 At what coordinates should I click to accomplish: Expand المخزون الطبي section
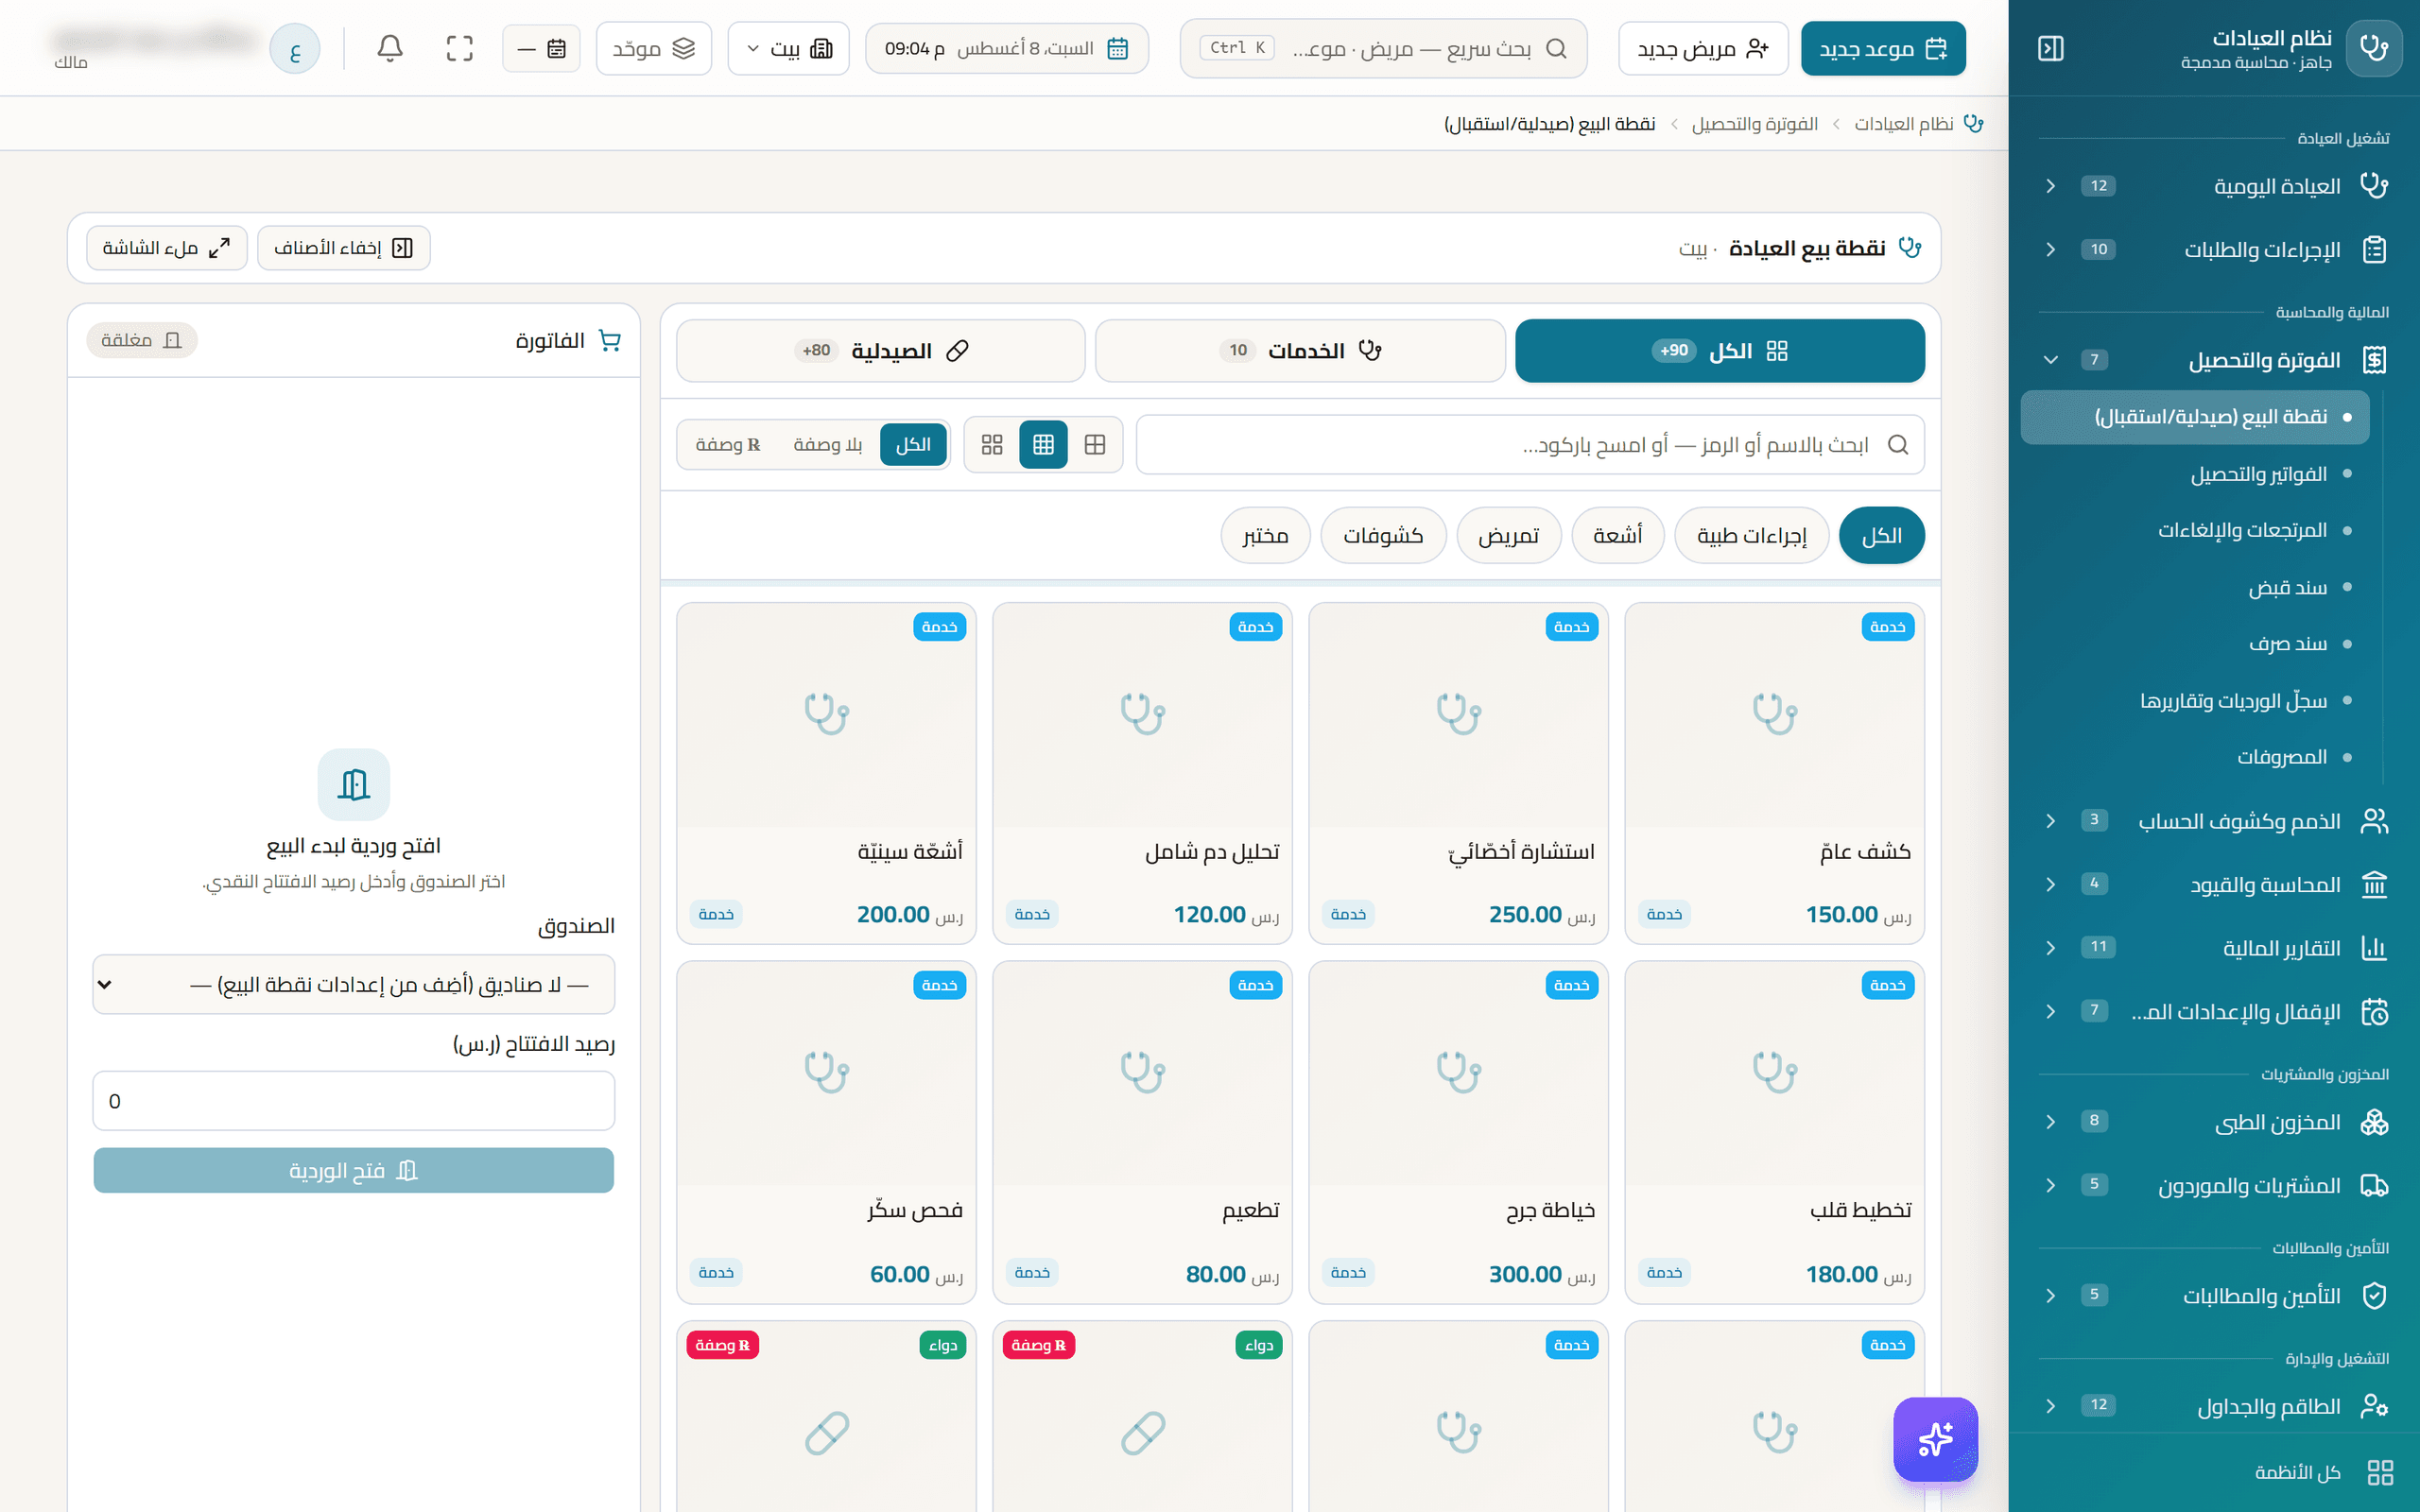(x=2212, y=1122)
